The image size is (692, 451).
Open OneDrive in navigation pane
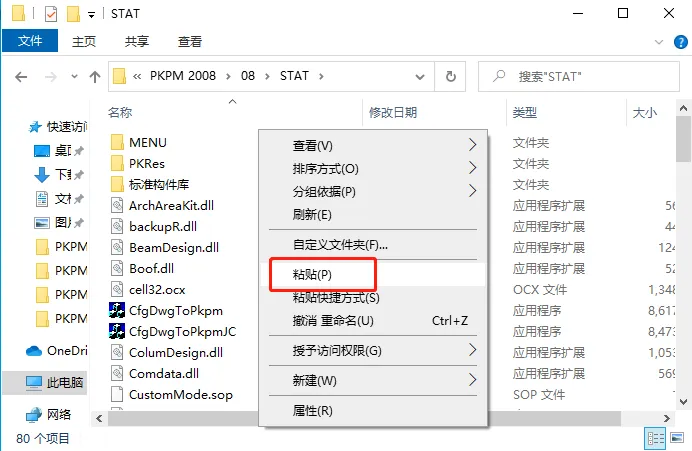click(56, 351)
